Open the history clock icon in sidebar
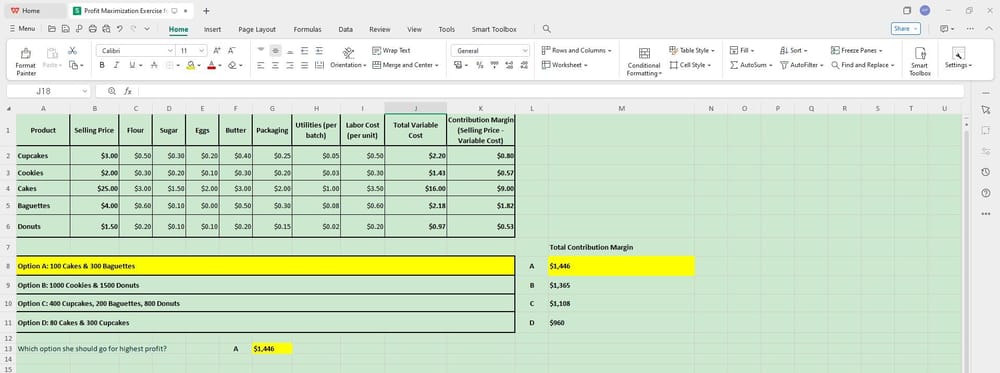The width and height of the screenshot is (1000, 373). coord(986,172)
